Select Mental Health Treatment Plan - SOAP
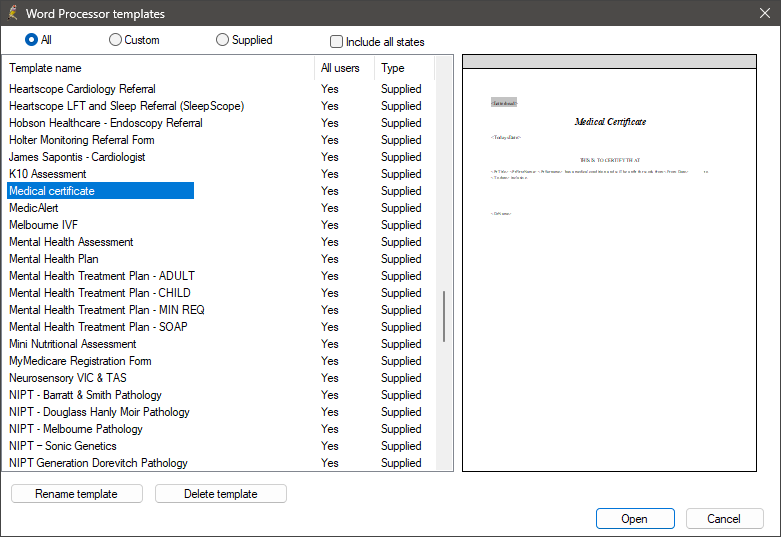The height and width of the screenshot is (537, 781). click(98, 326)
